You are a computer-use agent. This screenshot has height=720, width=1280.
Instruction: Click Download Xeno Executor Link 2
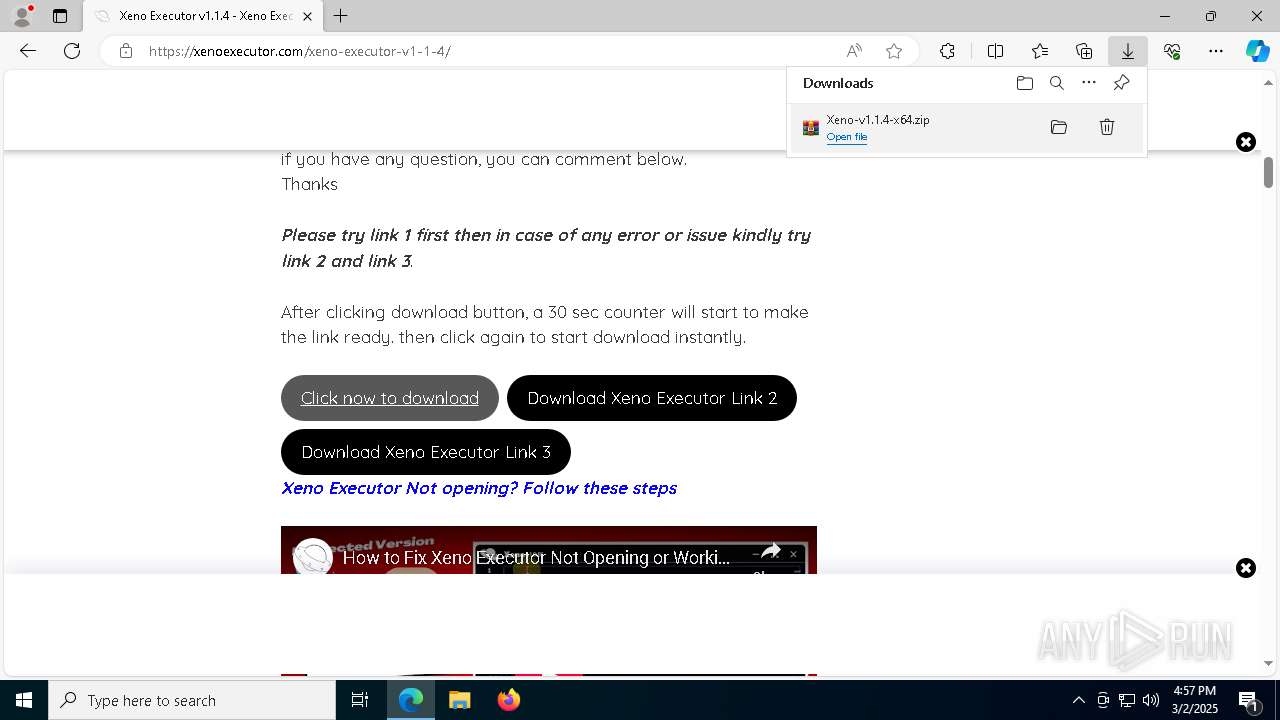pyautogui.click(x=652, y=398)
